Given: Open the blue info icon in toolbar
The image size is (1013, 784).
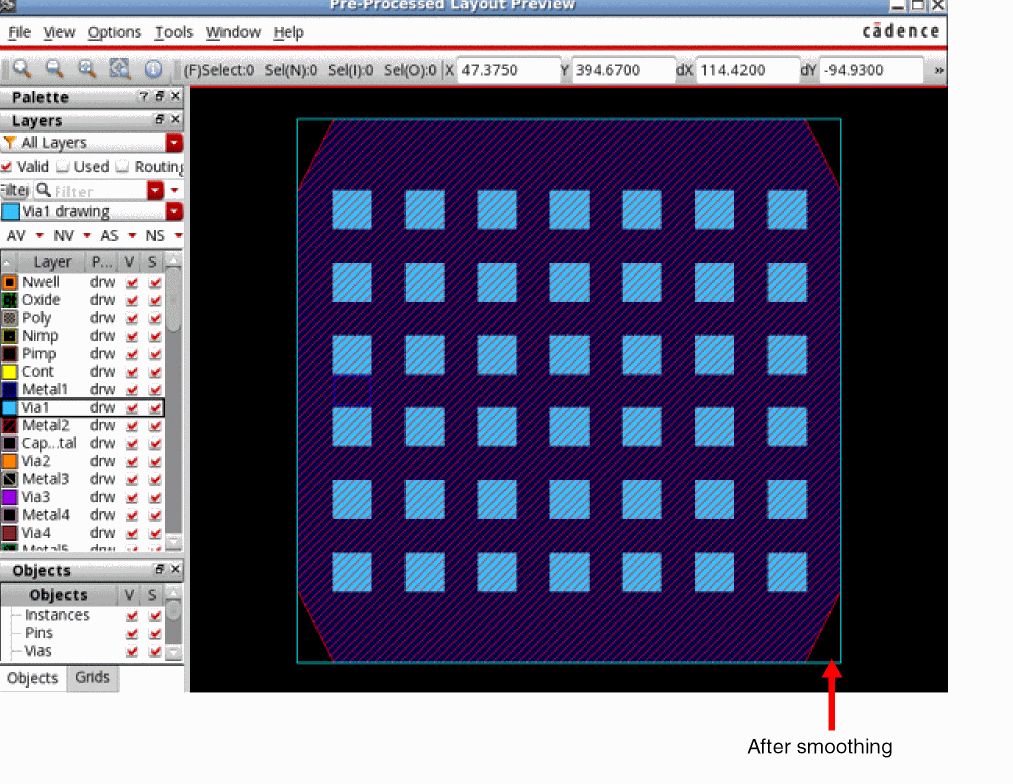Looking at the screenshot, I should click(153, 69).
